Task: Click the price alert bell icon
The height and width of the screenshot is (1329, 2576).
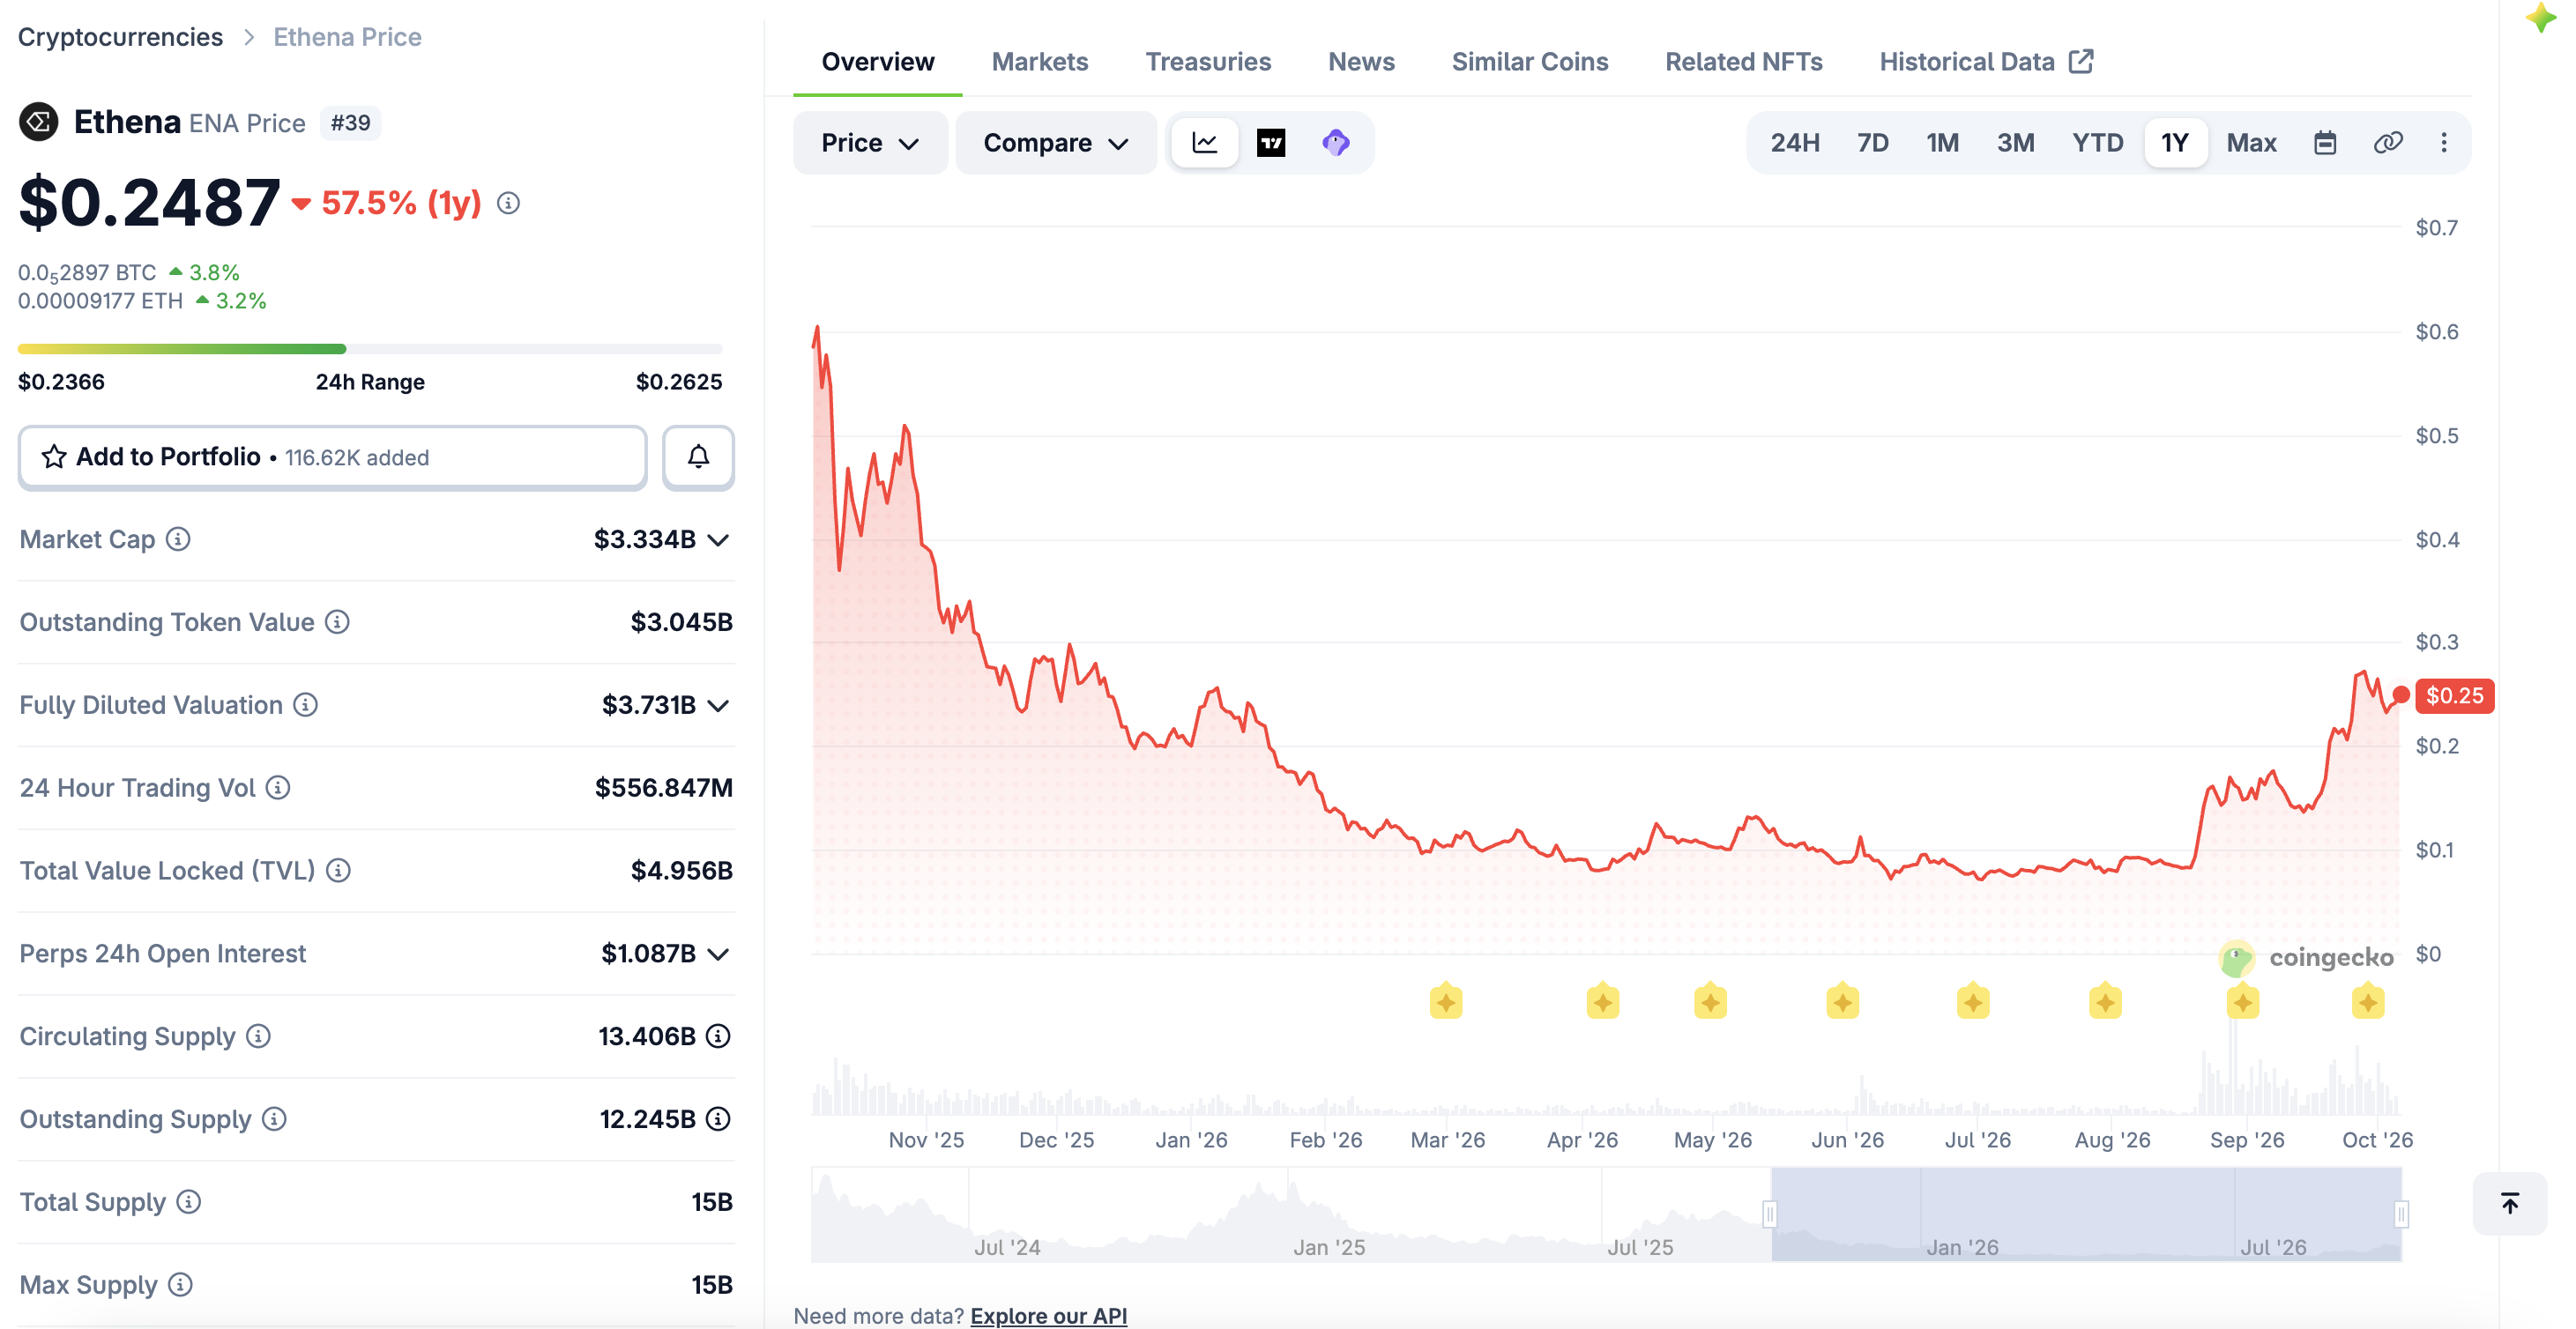Action: [698, 457]
